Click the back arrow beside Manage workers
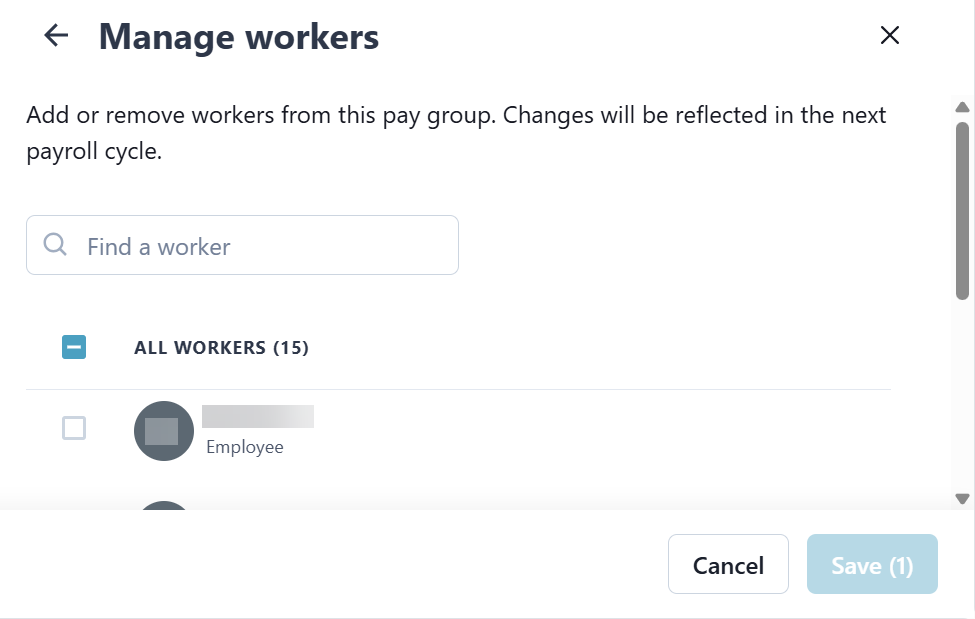Viewport: 975px width, 619px height. click(56, 36)
